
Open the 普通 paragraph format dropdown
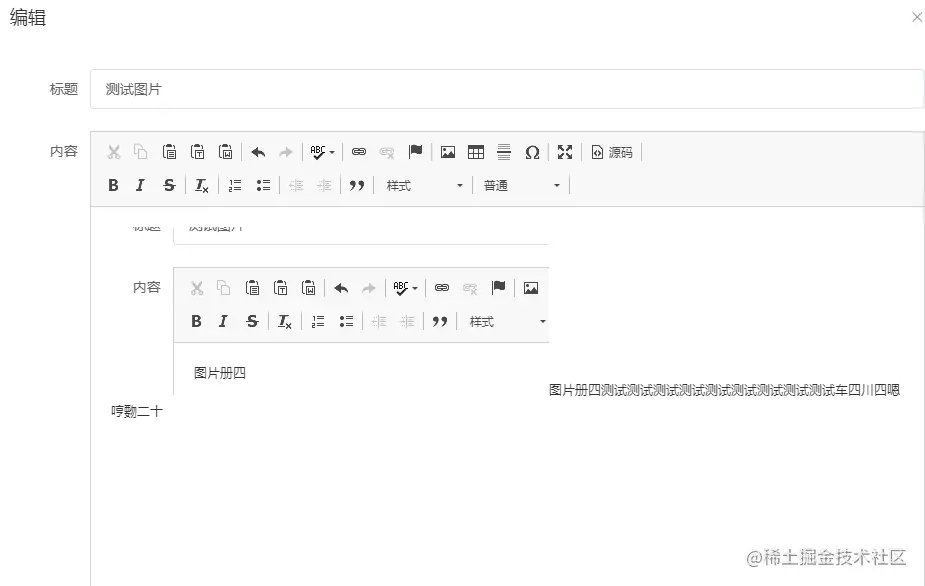(521, 185)
